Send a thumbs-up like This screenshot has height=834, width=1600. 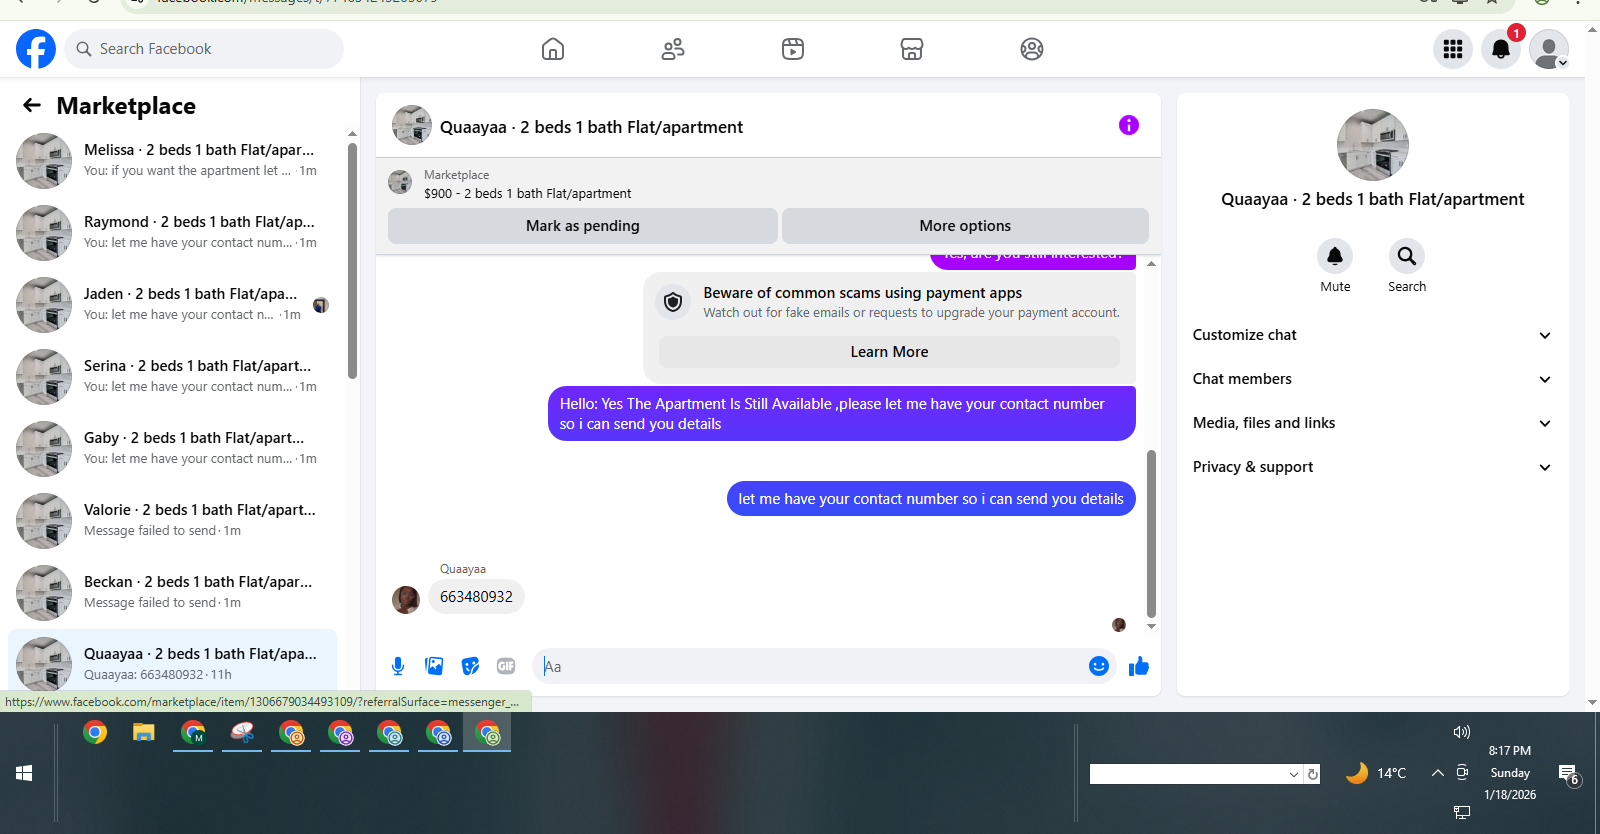(1139, 666)
